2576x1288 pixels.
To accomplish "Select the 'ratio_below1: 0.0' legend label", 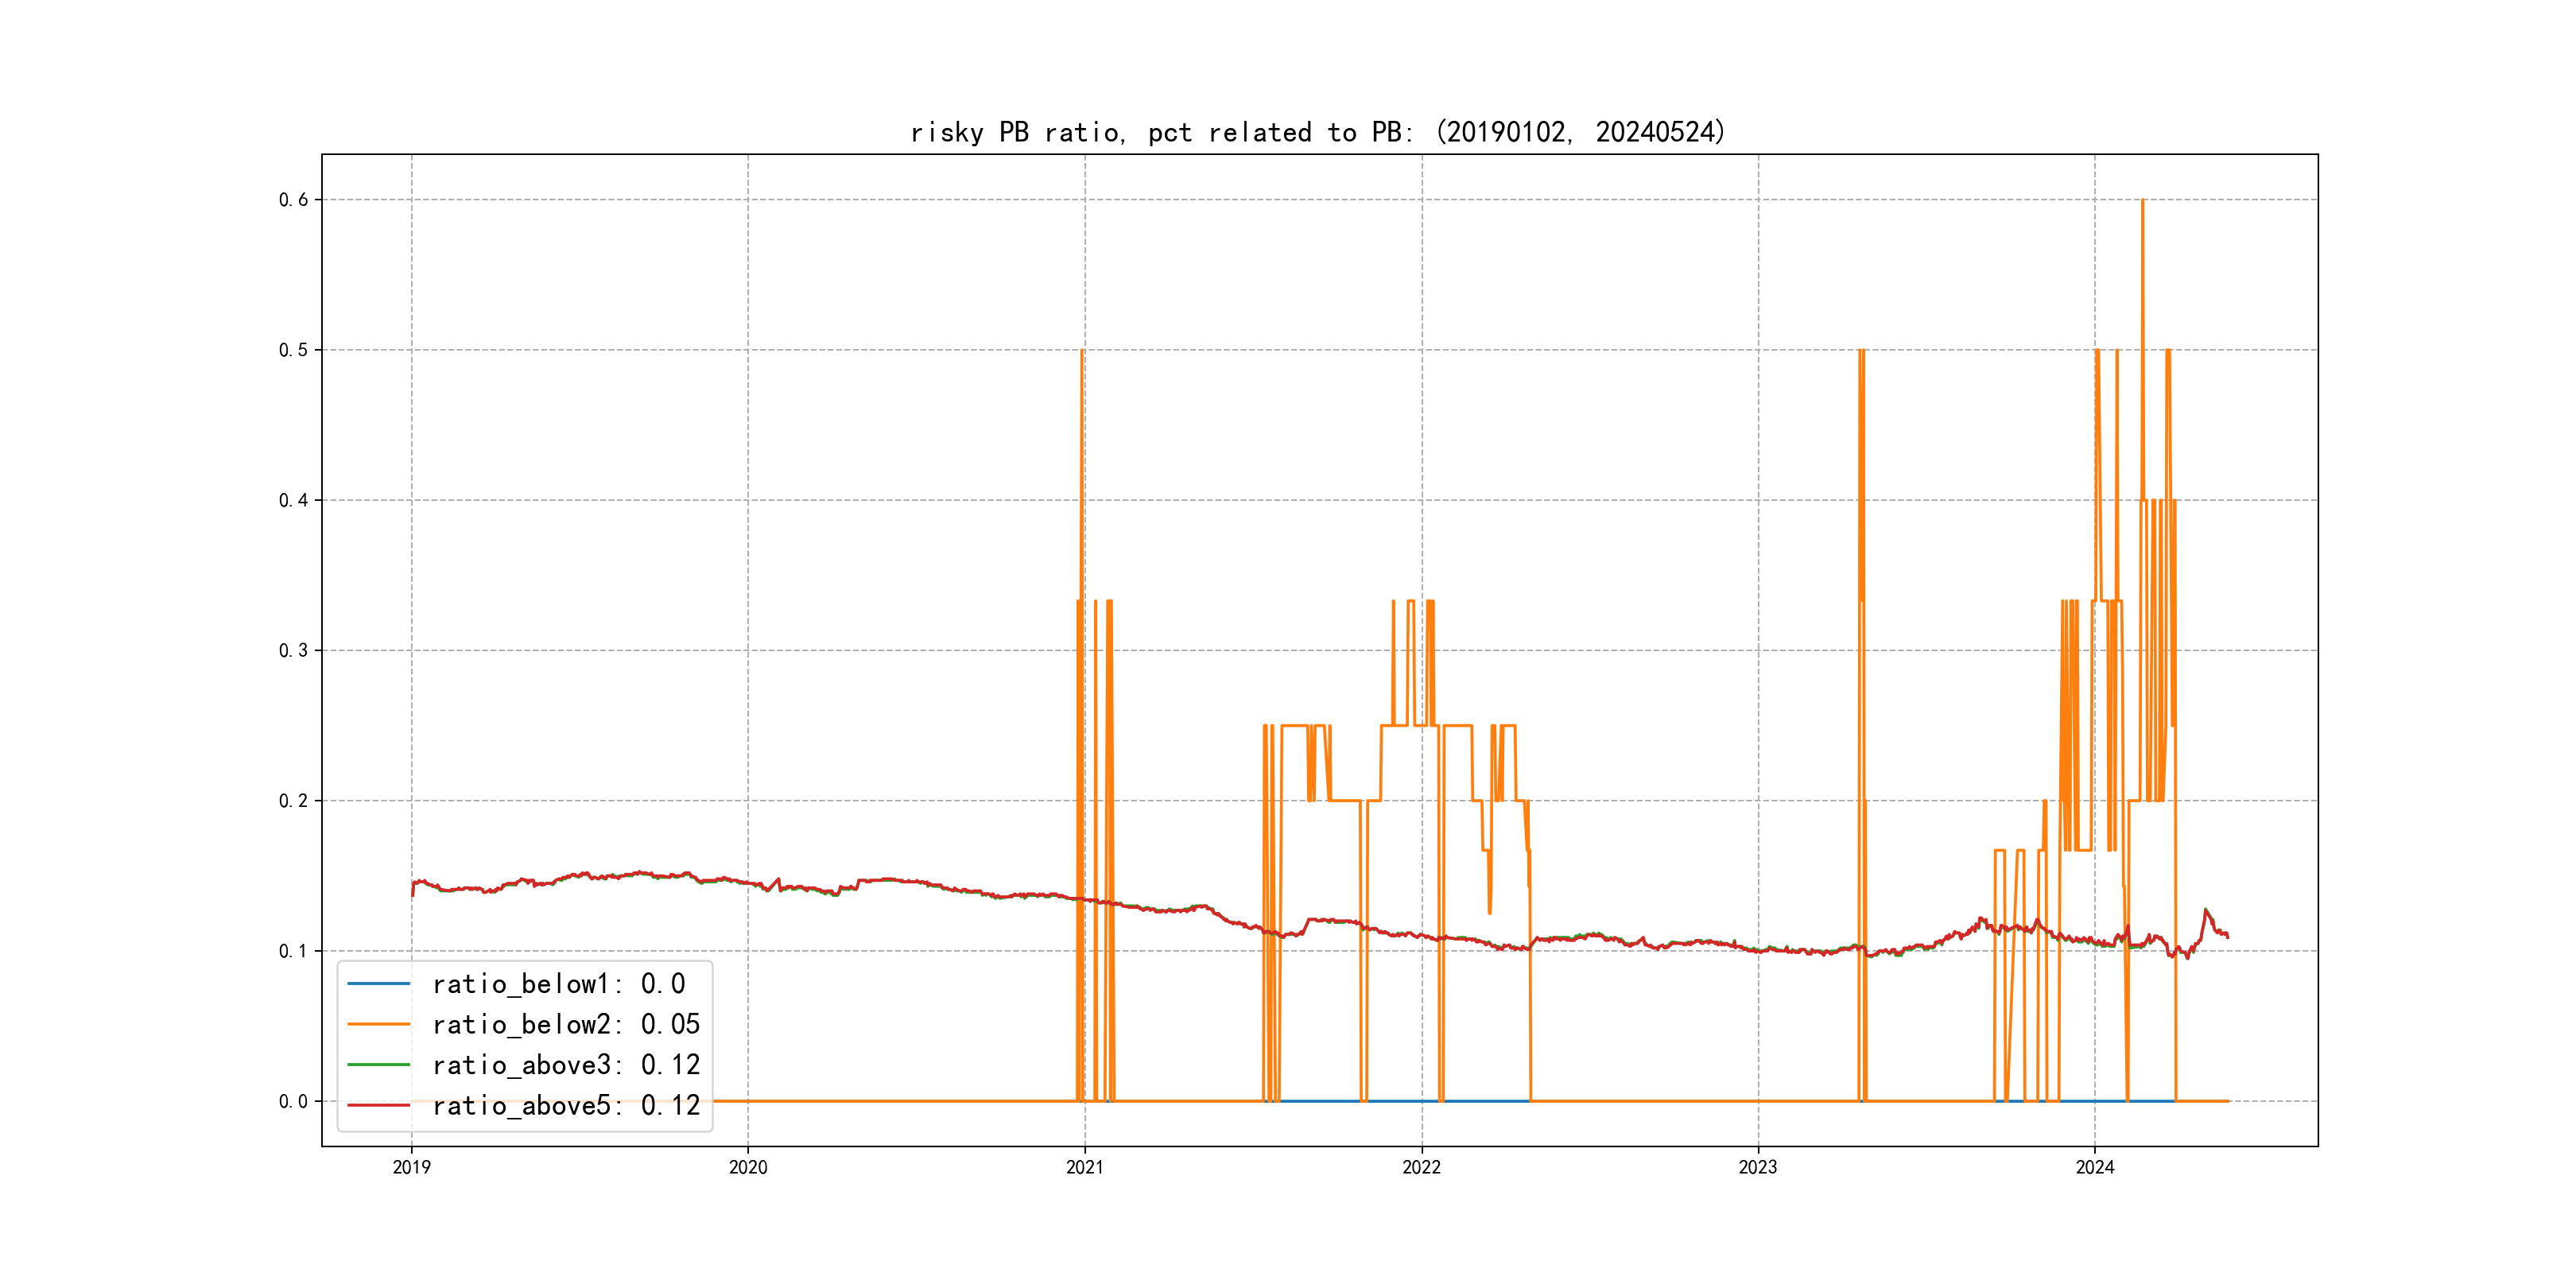I will (558, 984).
